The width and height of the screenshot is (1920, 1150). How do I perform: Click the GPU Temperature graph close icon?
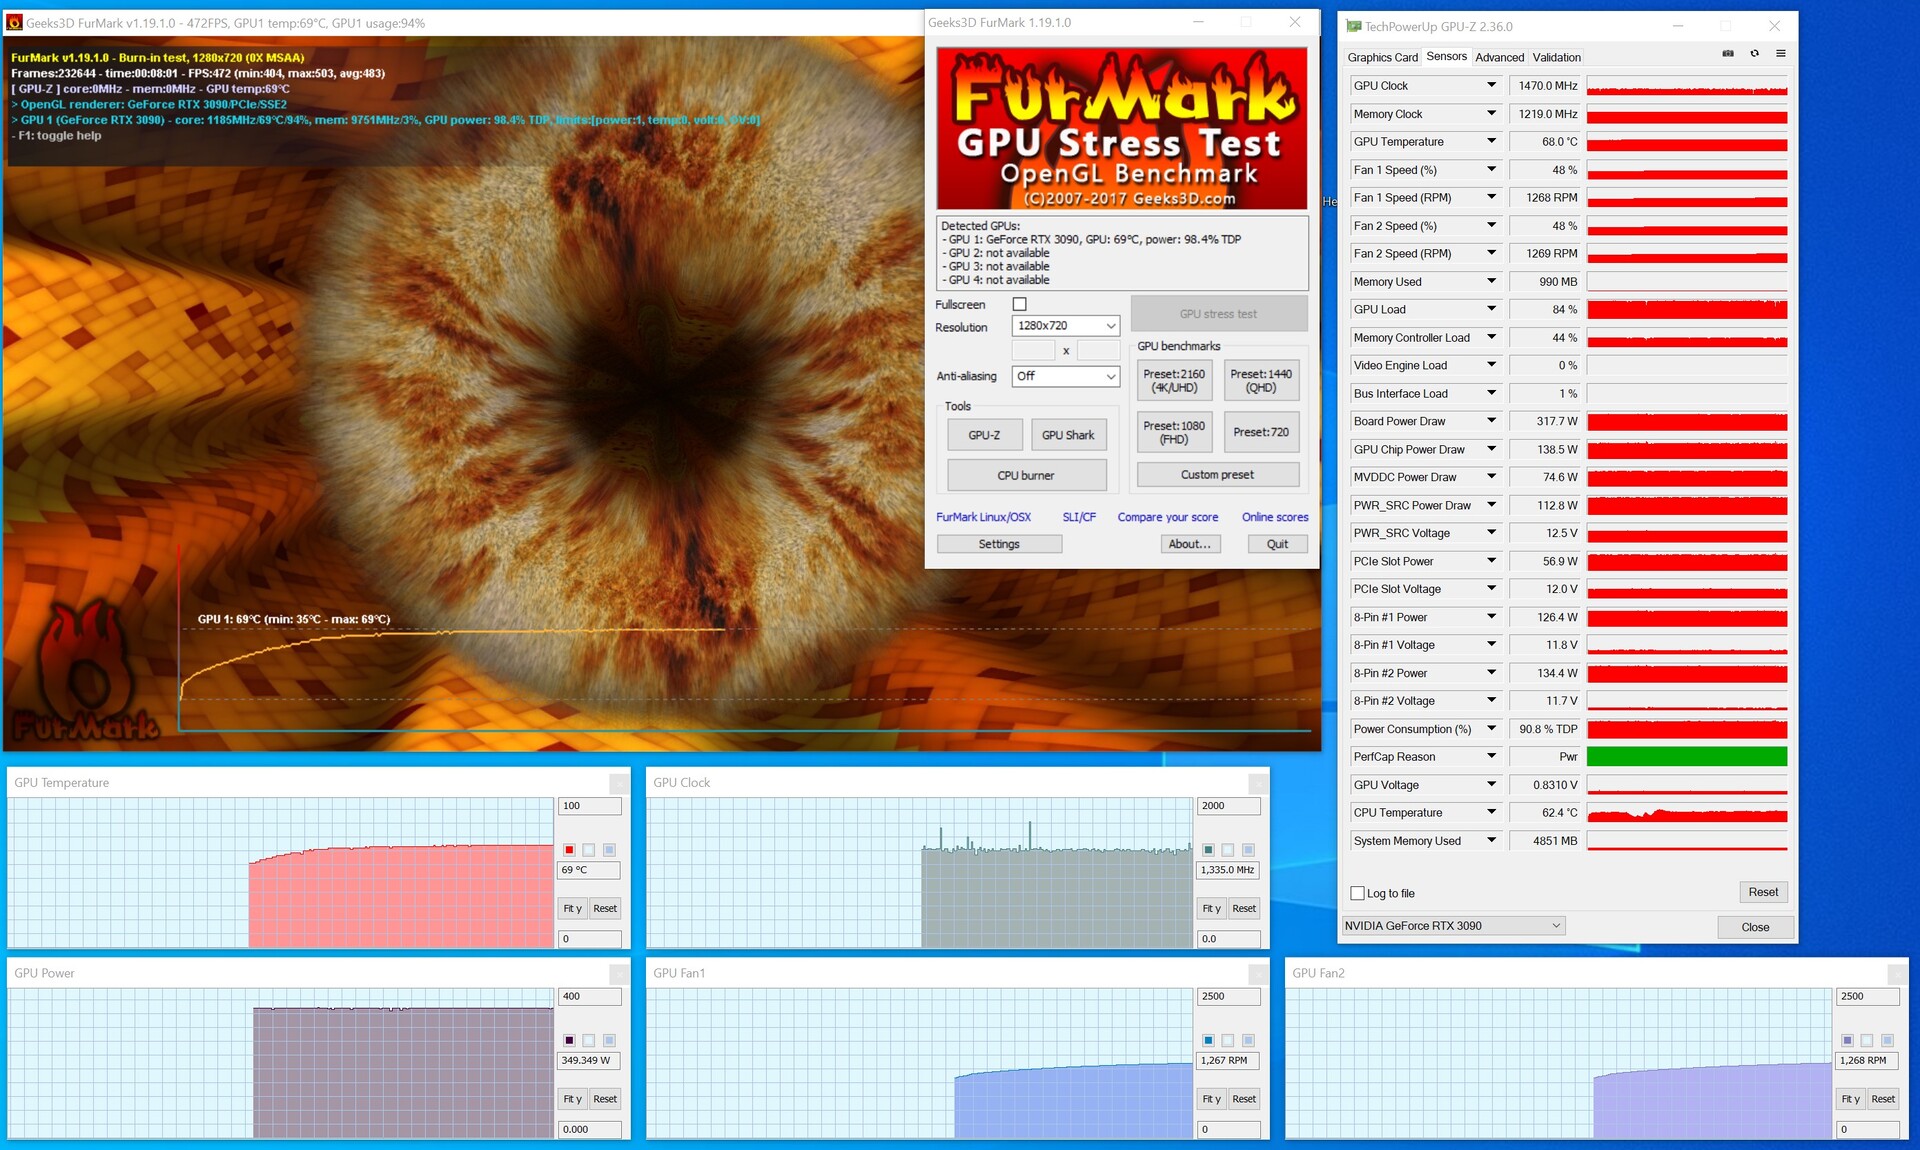point(619,783)
